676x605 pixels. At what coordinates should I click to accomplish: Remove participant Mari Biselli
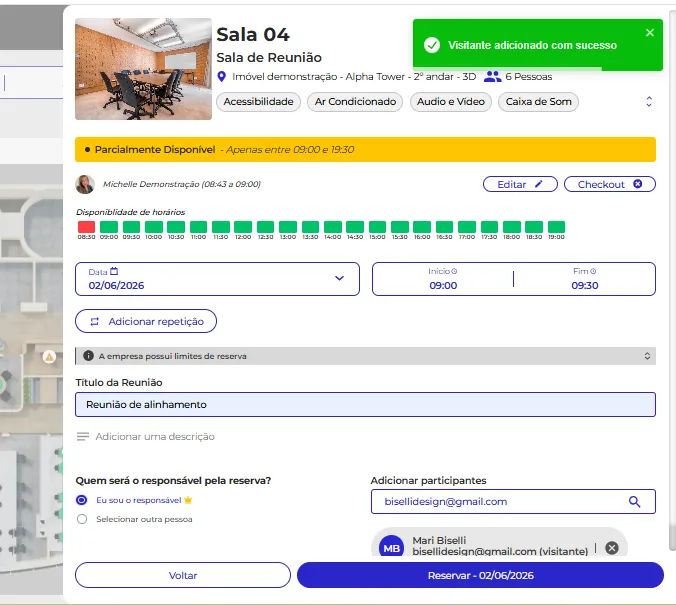tap(612, 548)
